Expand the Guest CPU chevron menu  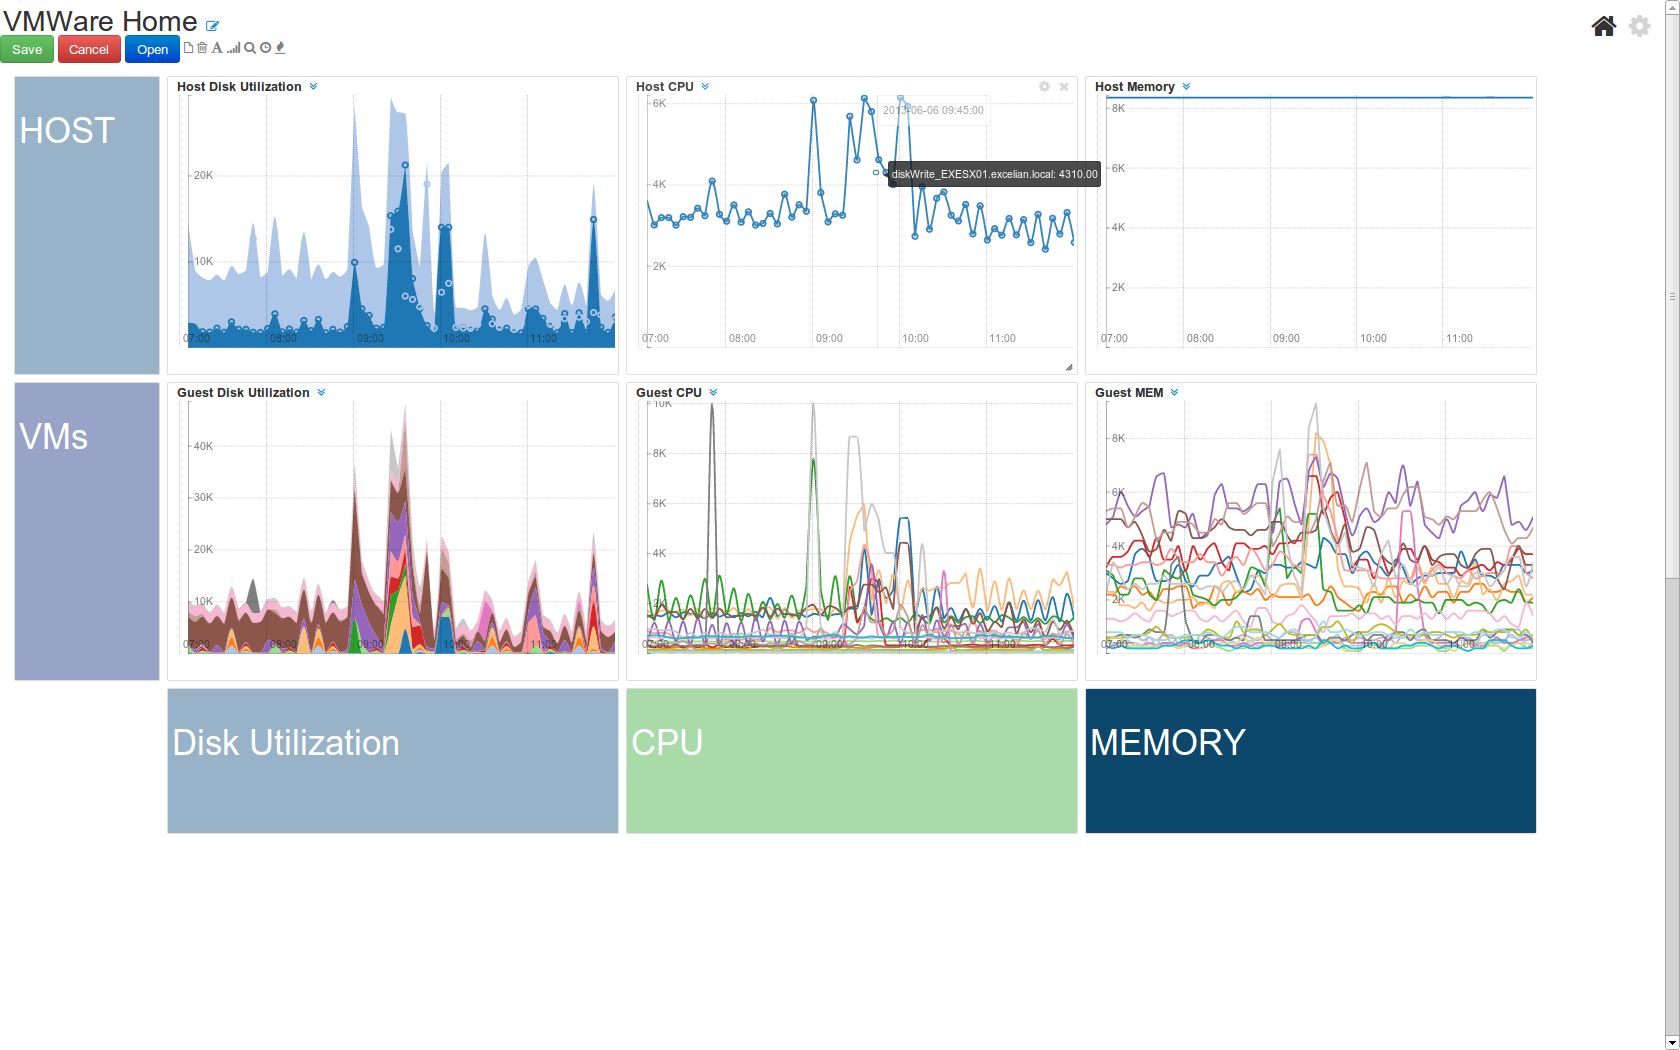(x=713, y=393)
